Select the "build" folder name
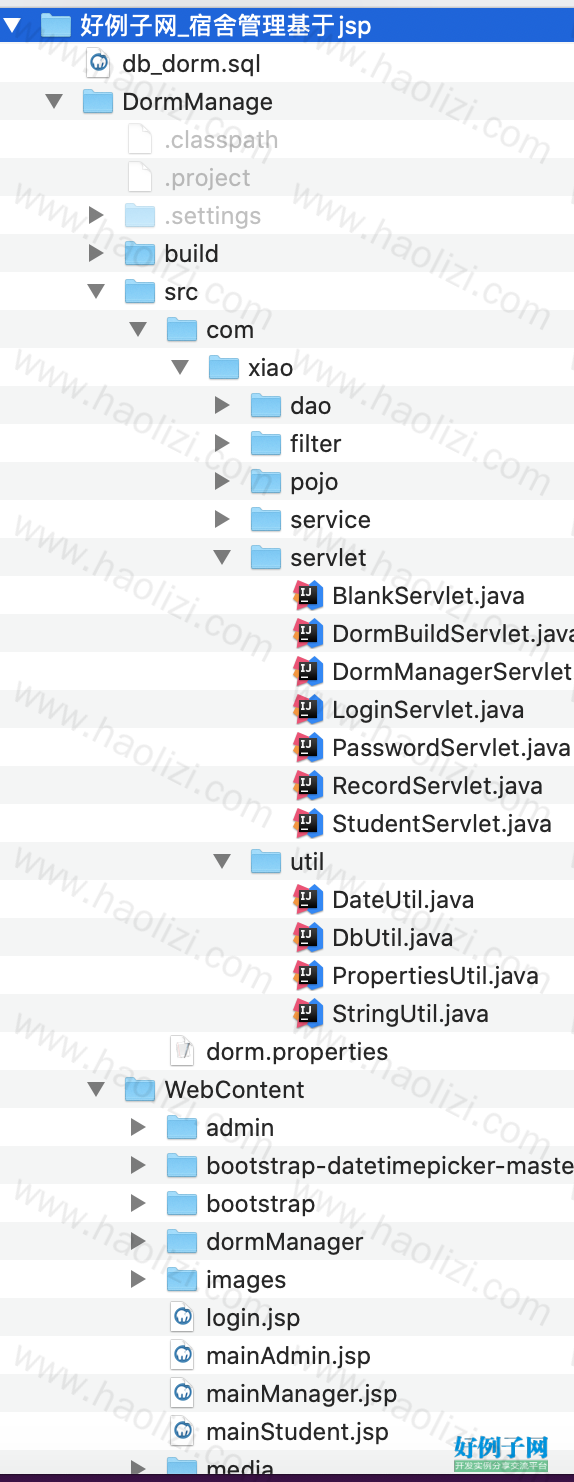The height and width of the screenshot is (1482, 574). click(191, 254)
